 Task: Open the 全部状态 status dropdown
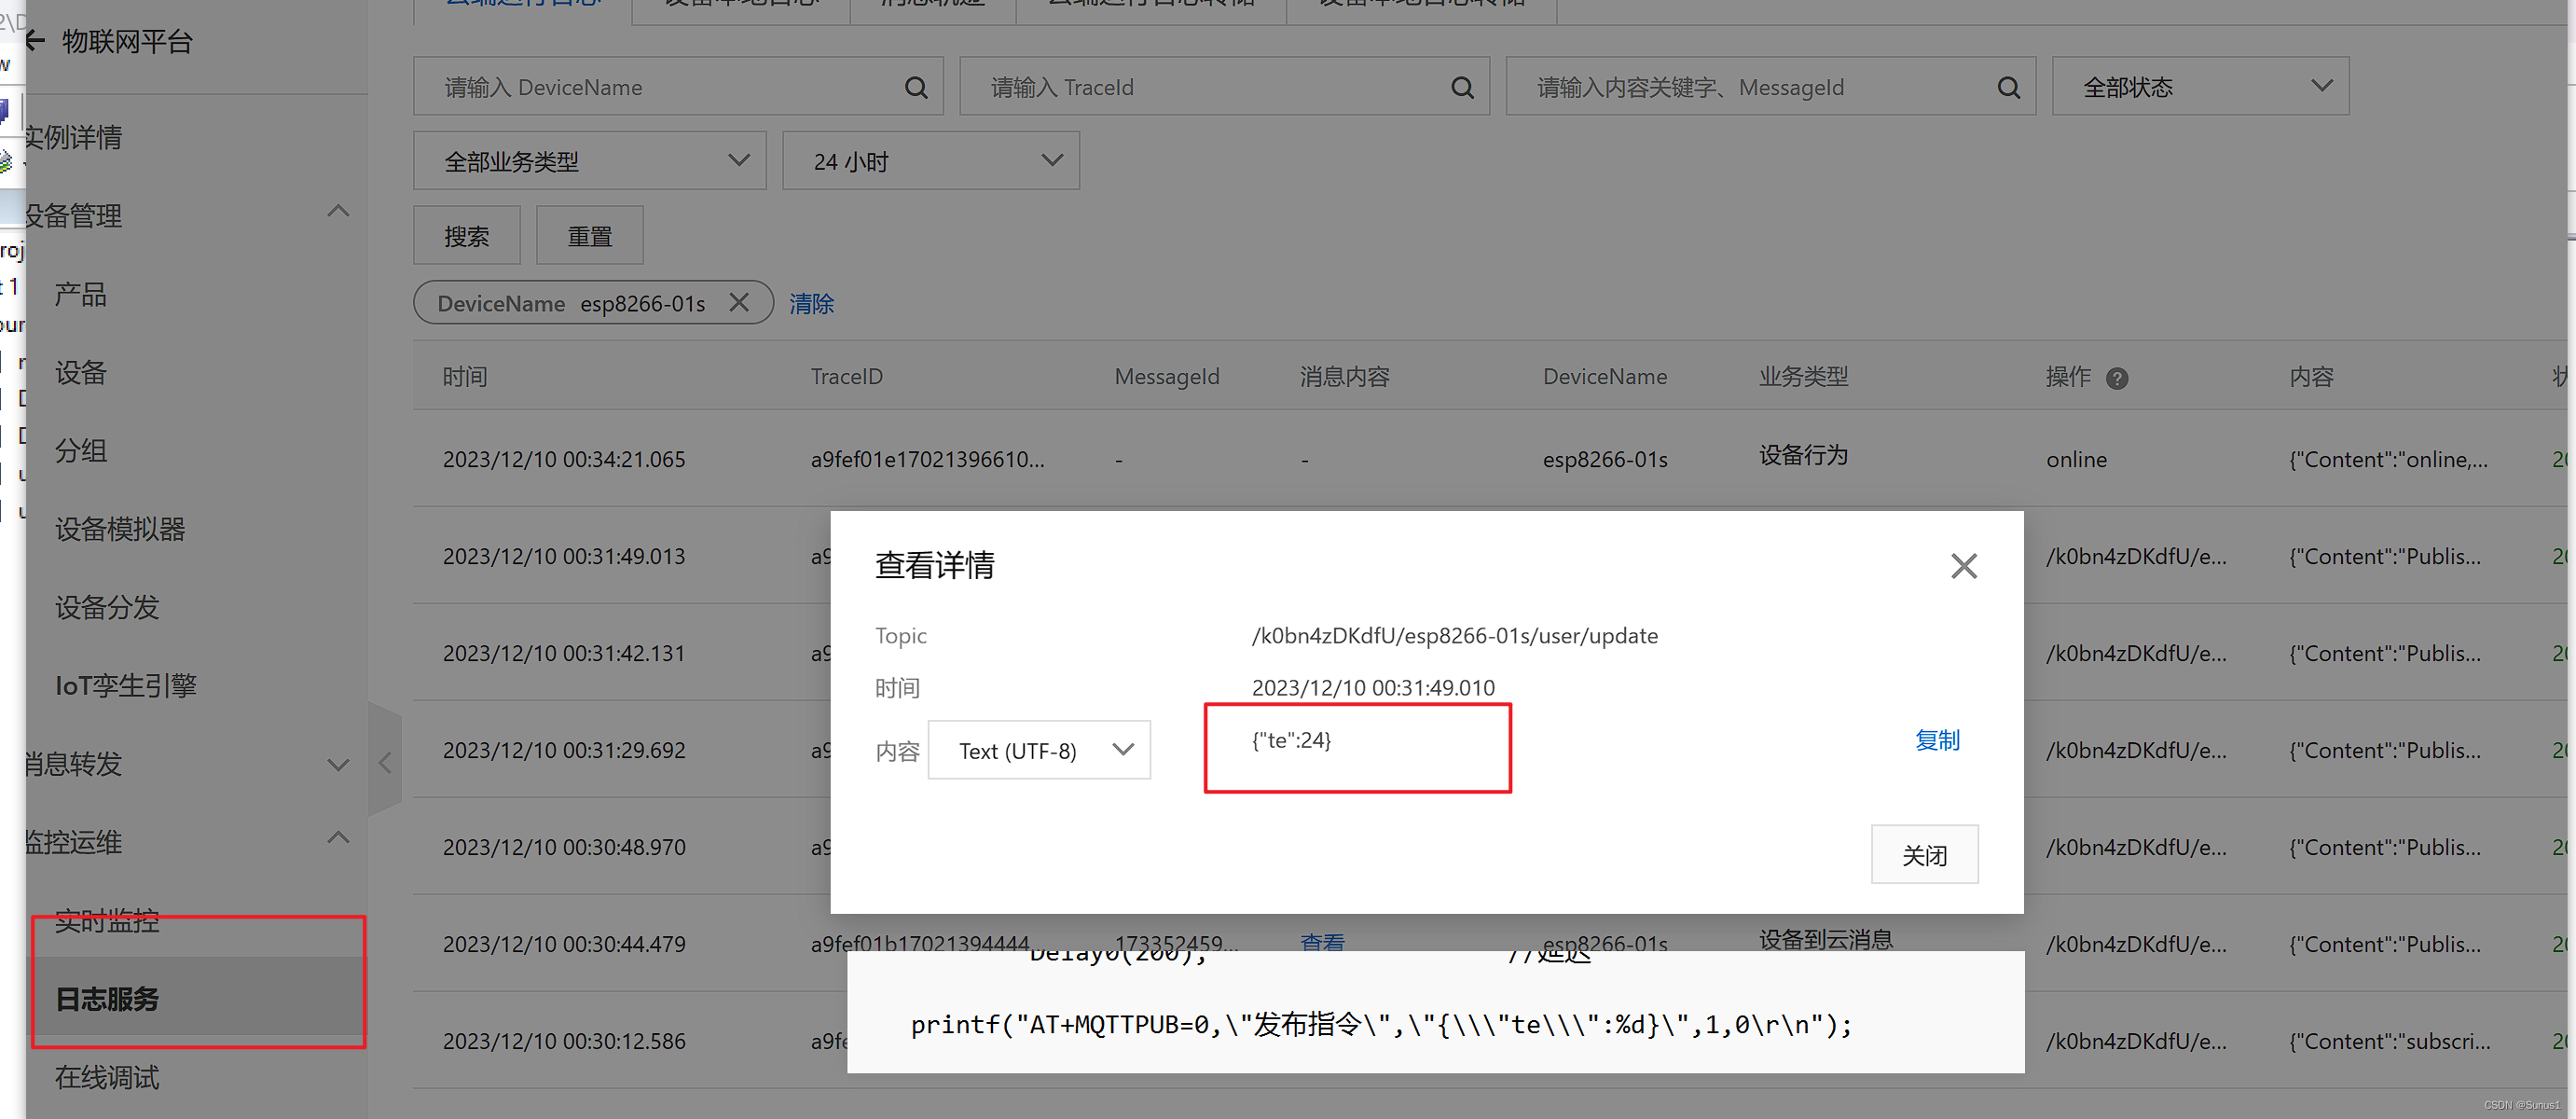[x=2200, y=87]
